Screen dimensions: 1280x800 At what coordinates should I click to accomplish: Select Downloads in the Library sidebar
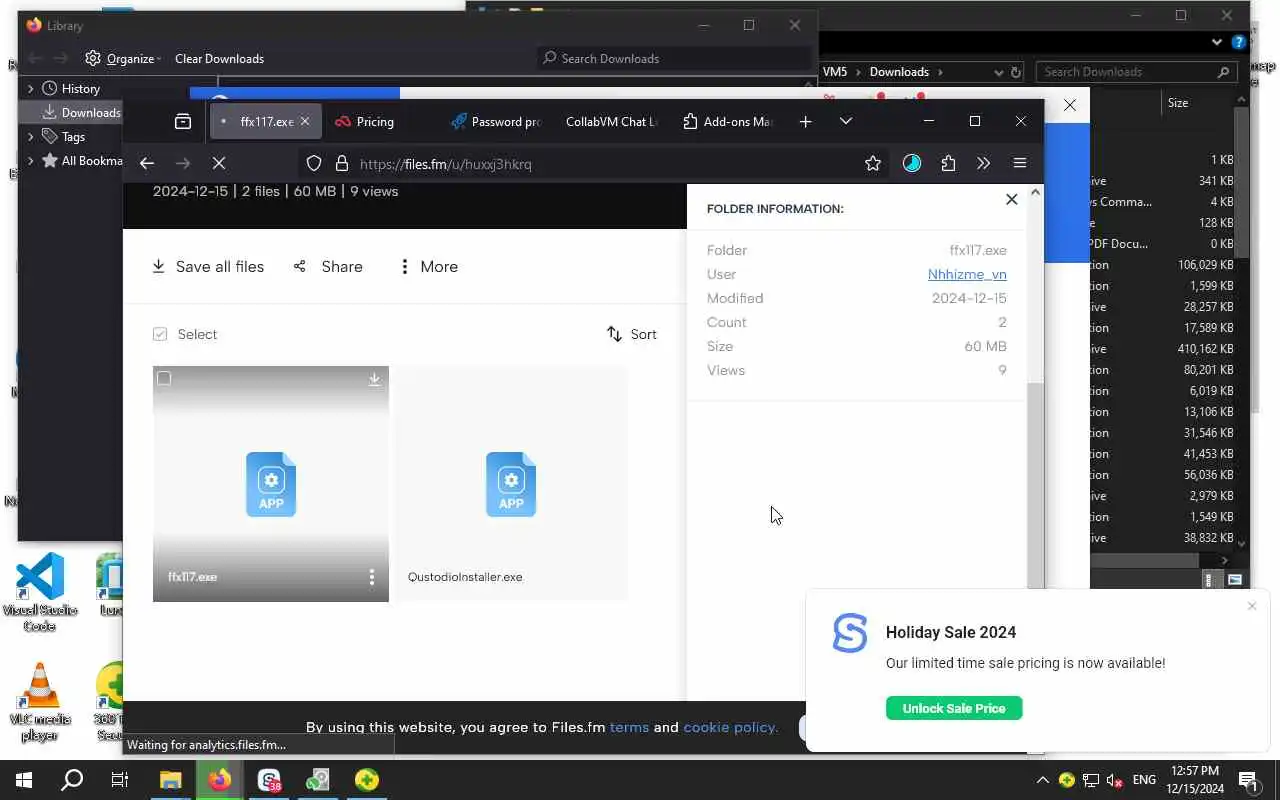[x=80, y=112]
